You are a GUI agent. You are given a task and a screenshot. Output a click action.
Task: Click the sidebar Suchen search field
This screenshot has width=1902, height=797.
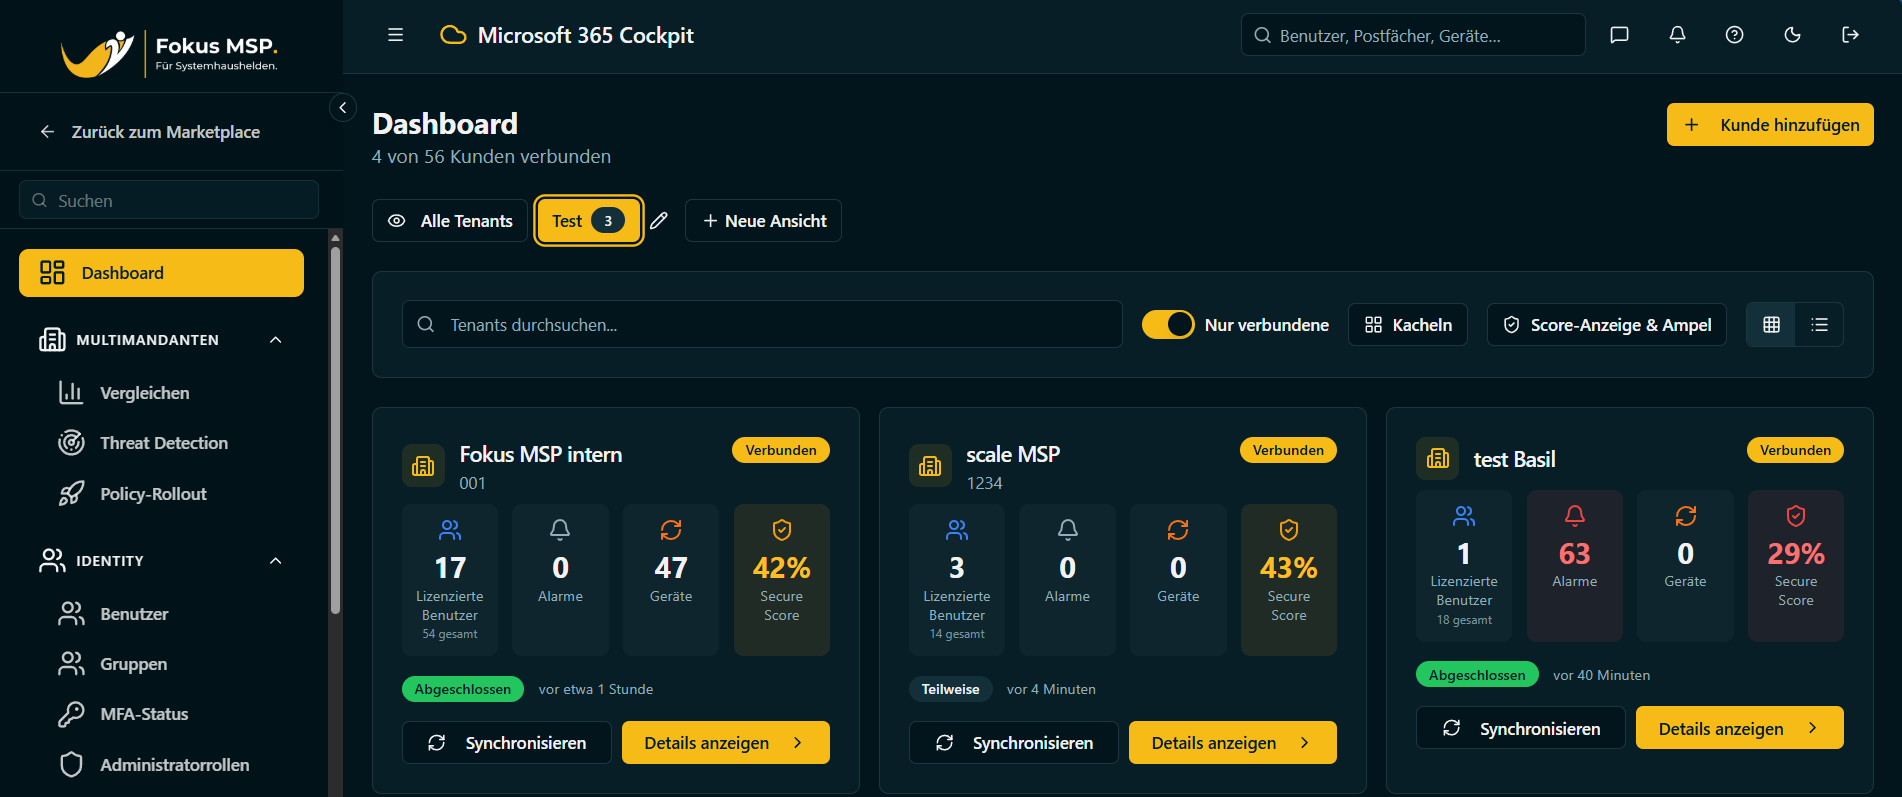(x=169, y=200)
